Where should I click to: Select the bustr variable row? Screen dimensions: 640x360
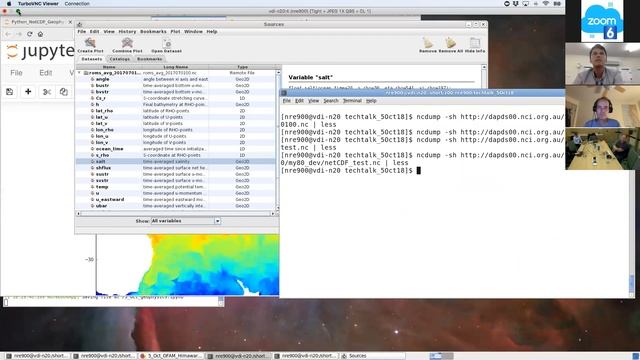(x=176, y=85)
